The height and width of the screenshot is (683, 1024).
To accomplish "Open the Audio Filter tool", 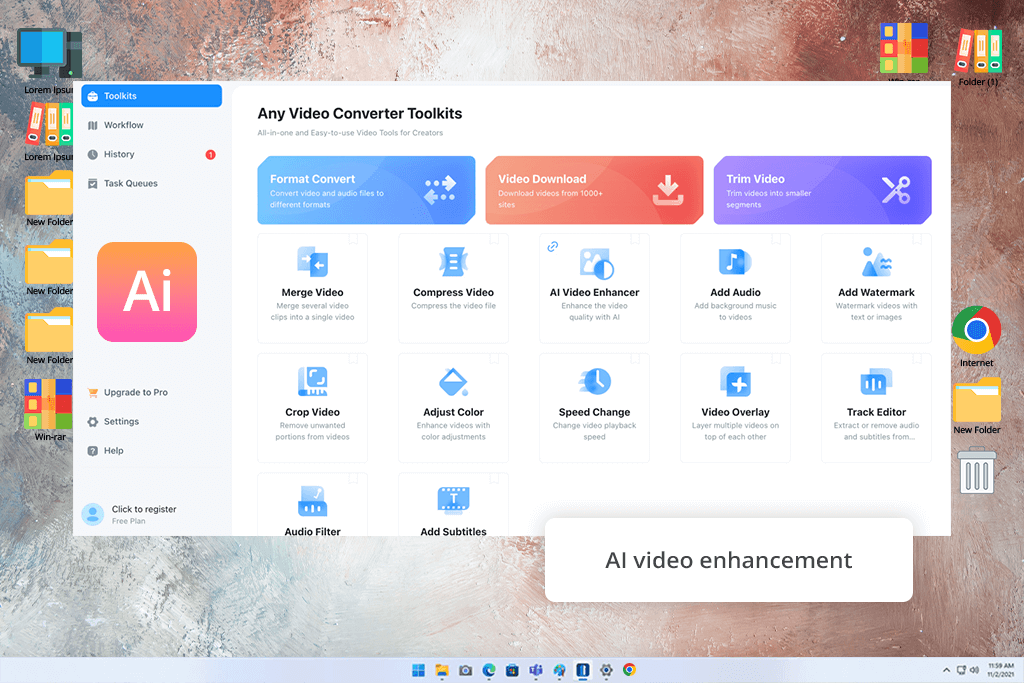I will [x=312, y=505].
